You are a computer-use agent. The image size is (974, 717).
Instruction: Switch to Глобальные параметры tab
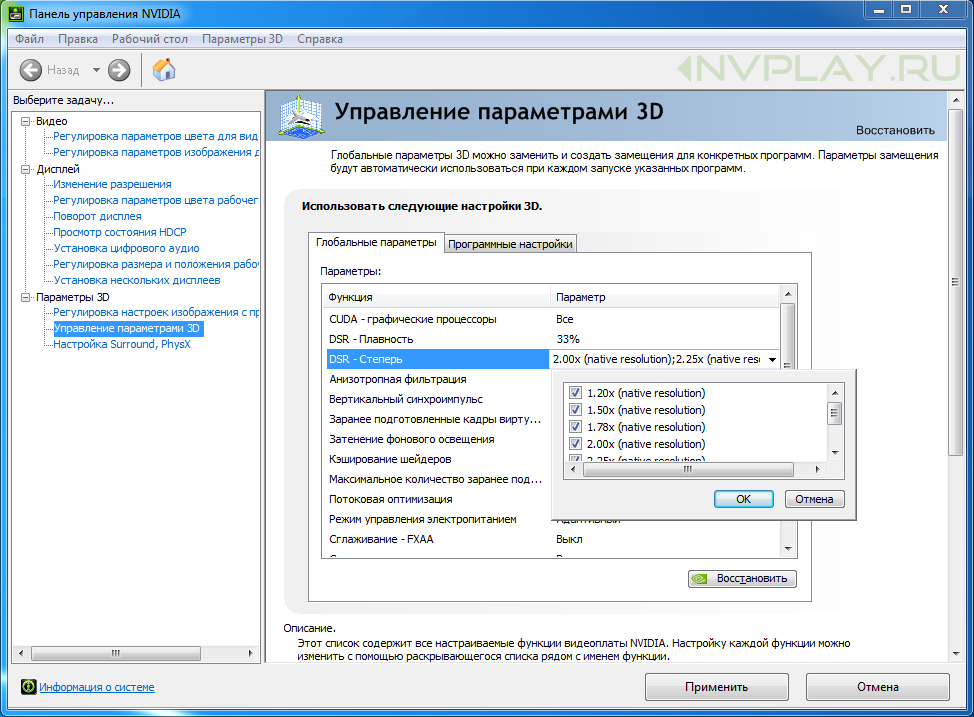pyautogui.click(x=376, y=242)
